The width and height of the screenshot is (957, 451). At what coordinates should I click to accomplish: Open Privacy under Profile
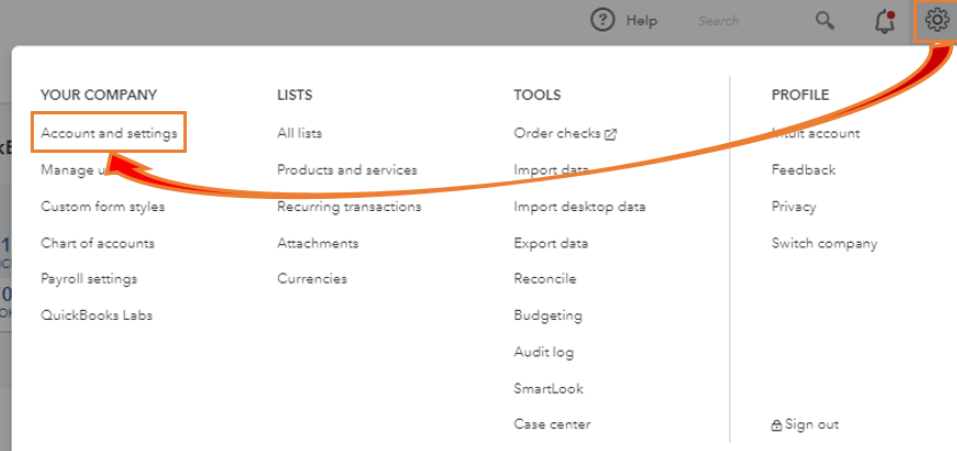(x=793, y=206)
